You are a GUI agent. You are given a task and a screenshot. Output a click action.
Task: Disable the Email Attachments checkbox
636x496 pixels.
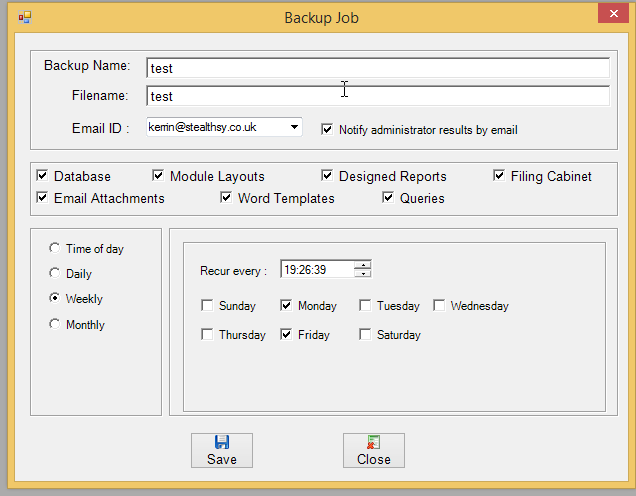click(42, 198)
